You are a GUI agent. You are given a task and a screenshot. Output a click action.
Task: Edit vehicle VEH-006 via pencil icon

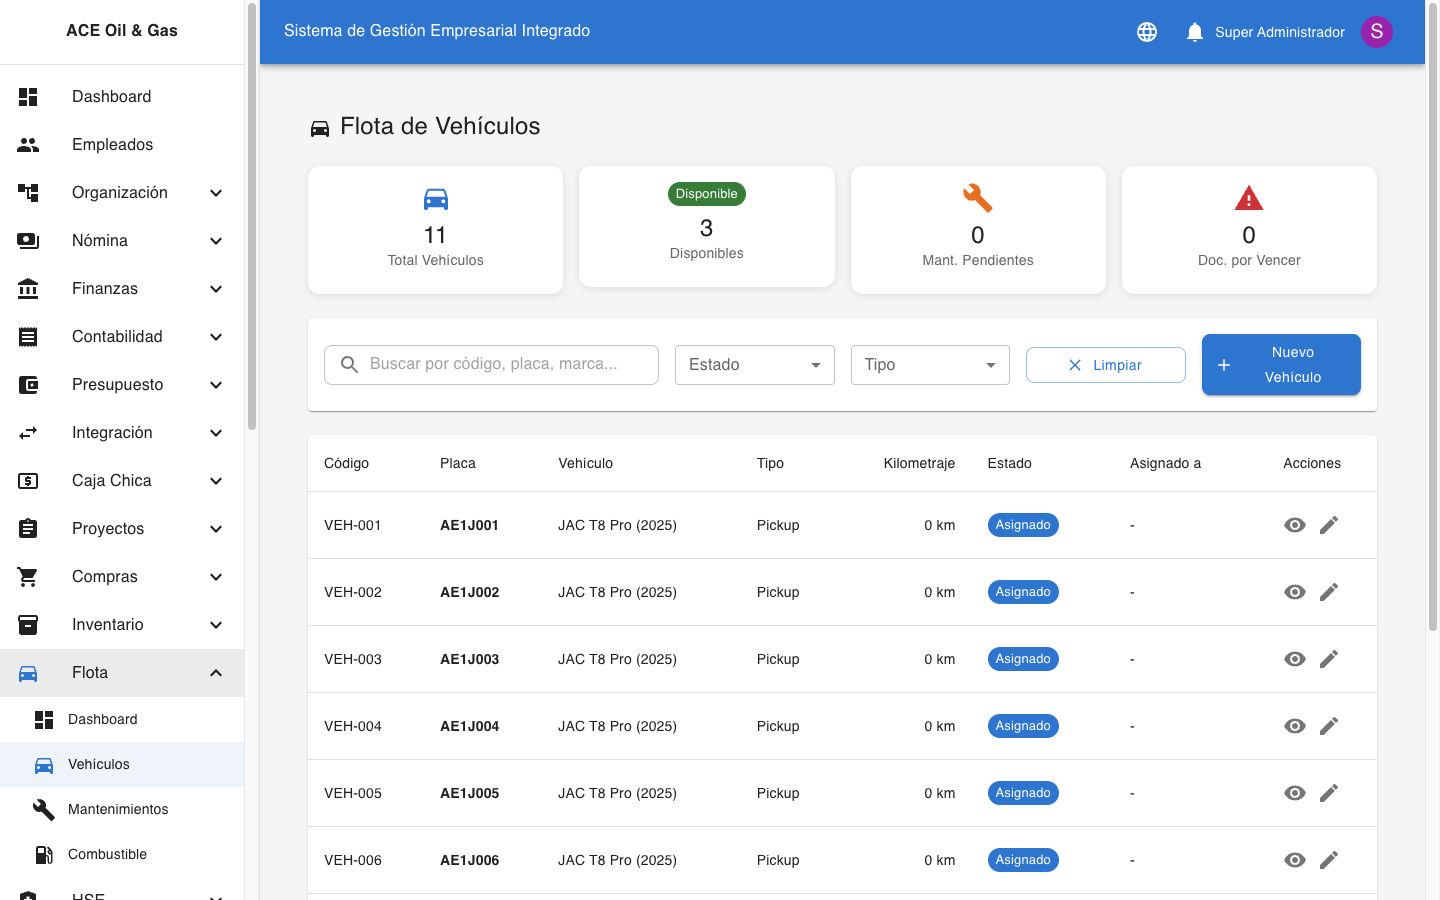1328,860
